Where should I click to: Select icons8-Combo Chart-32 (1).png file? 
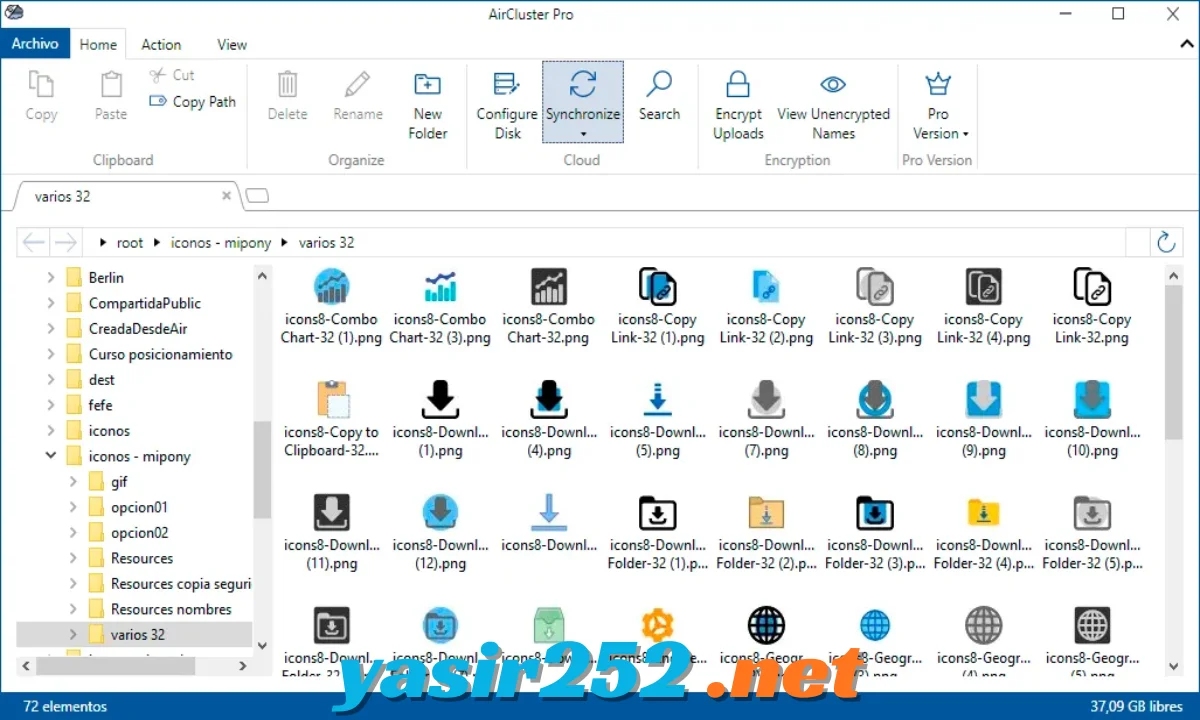(x=331, y=307)
